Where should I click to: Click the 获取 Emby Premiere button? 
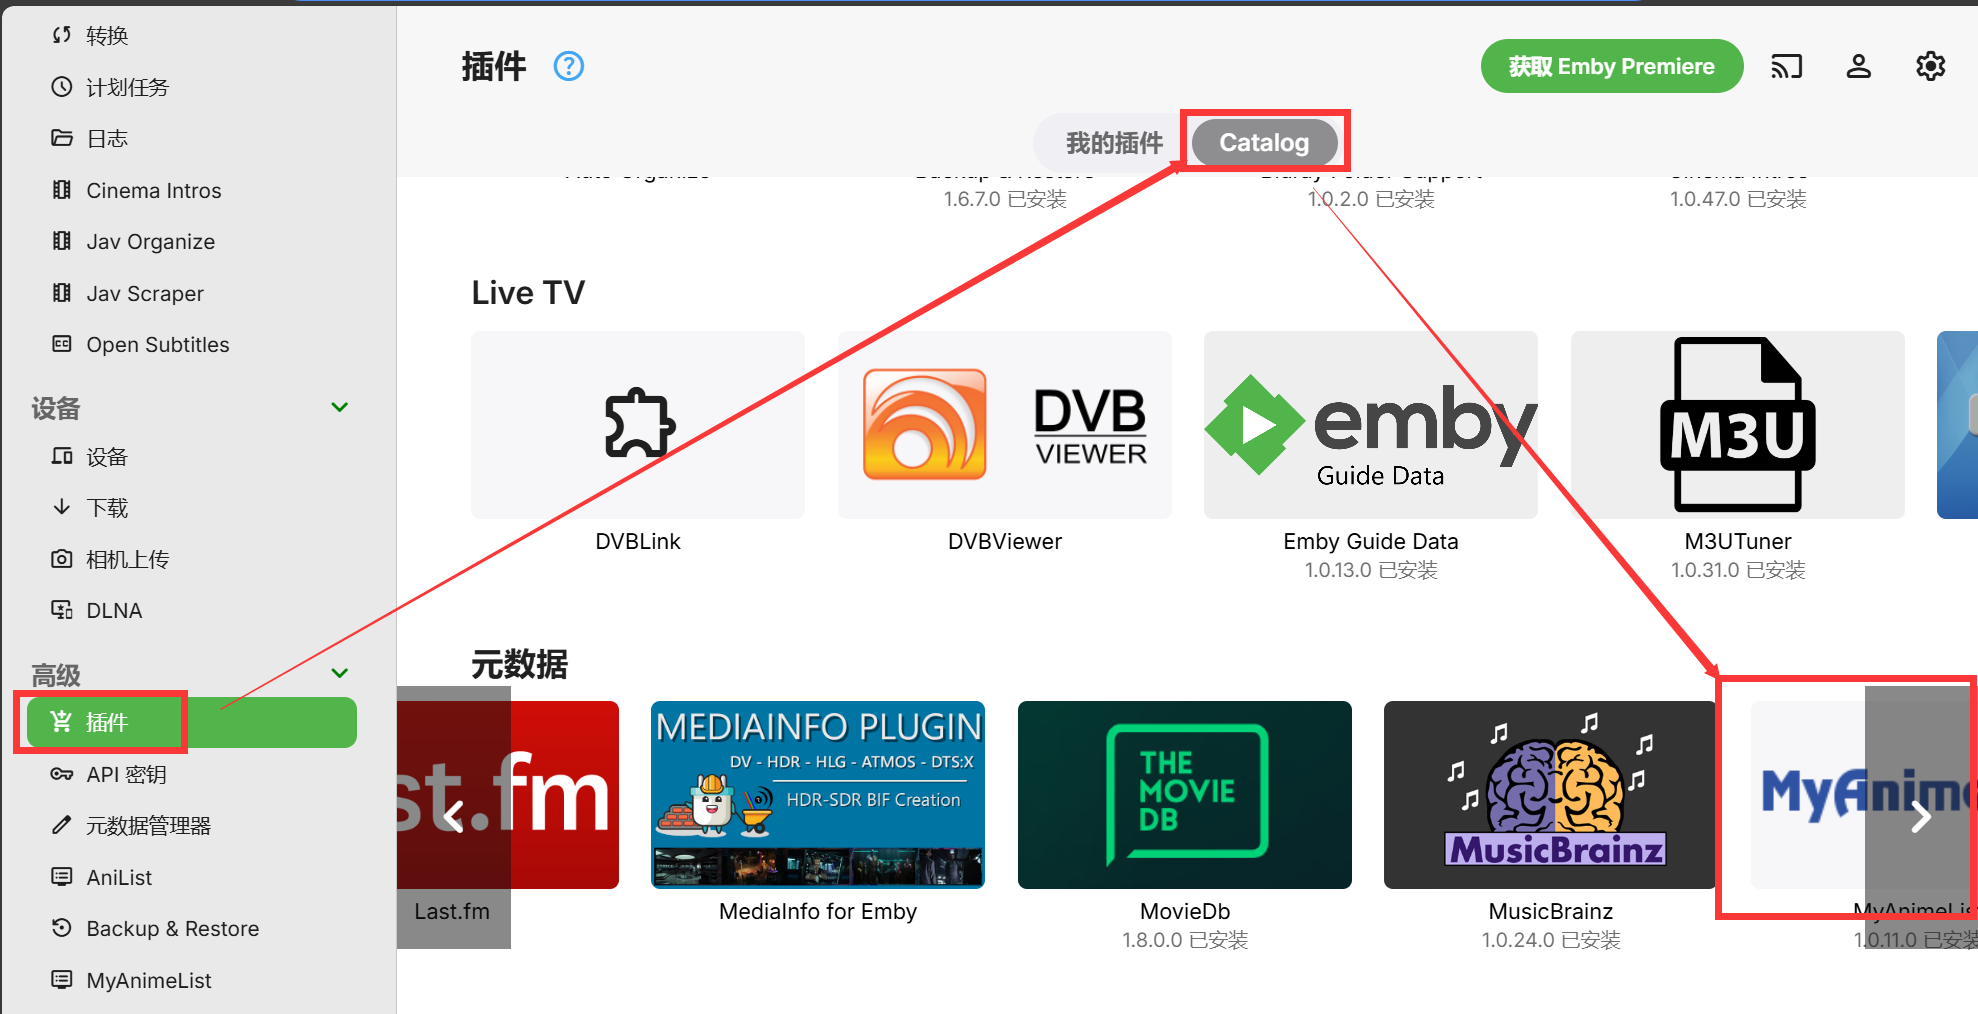pyautogui.click(x=1611, y=66)
